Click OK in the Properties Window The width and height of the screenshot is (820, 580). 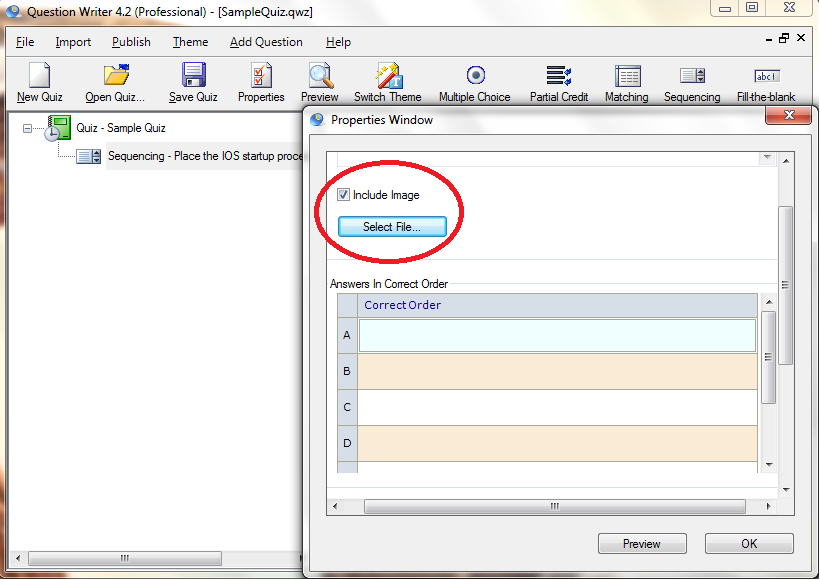pyautogui.click(x=749, y=544)
